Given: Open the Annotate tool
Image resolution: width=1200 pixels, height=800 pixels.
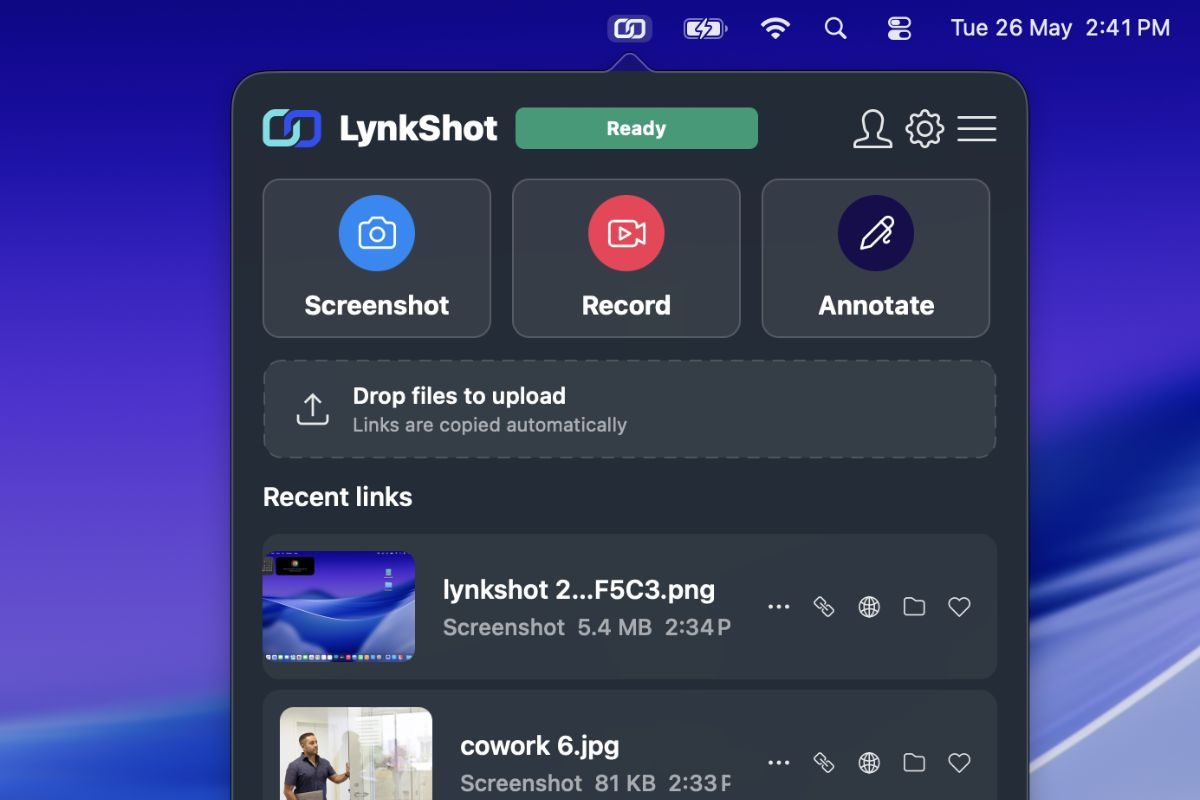Looking at the screenshot, I should (x=876, y=258).
